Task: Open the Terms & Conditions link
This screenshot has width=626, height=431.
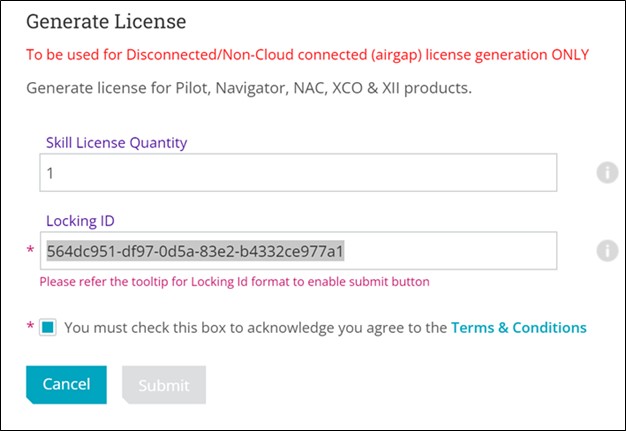Action: pos(518,327)
